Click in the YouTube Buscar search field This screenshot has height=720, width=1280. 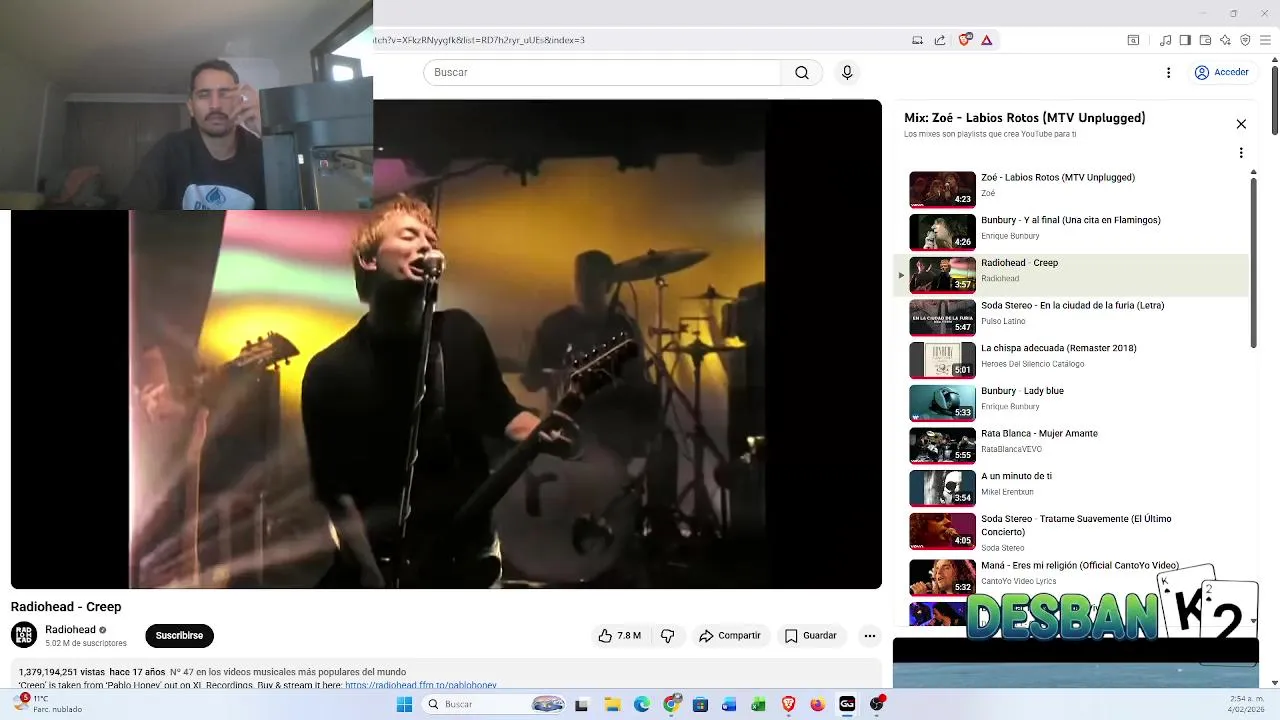(602, 72)
